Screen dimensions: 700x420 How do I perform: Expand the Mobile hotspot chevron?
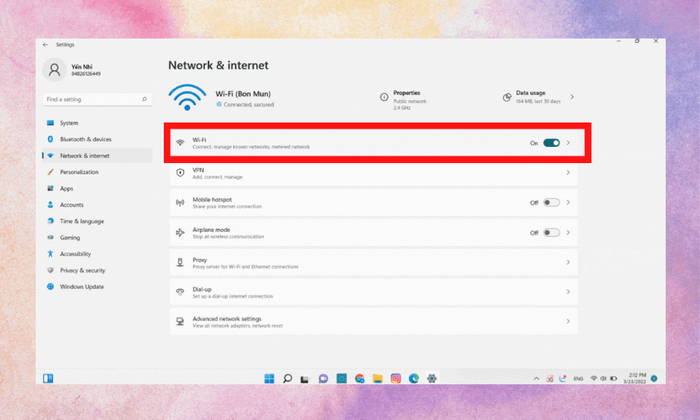568,202
